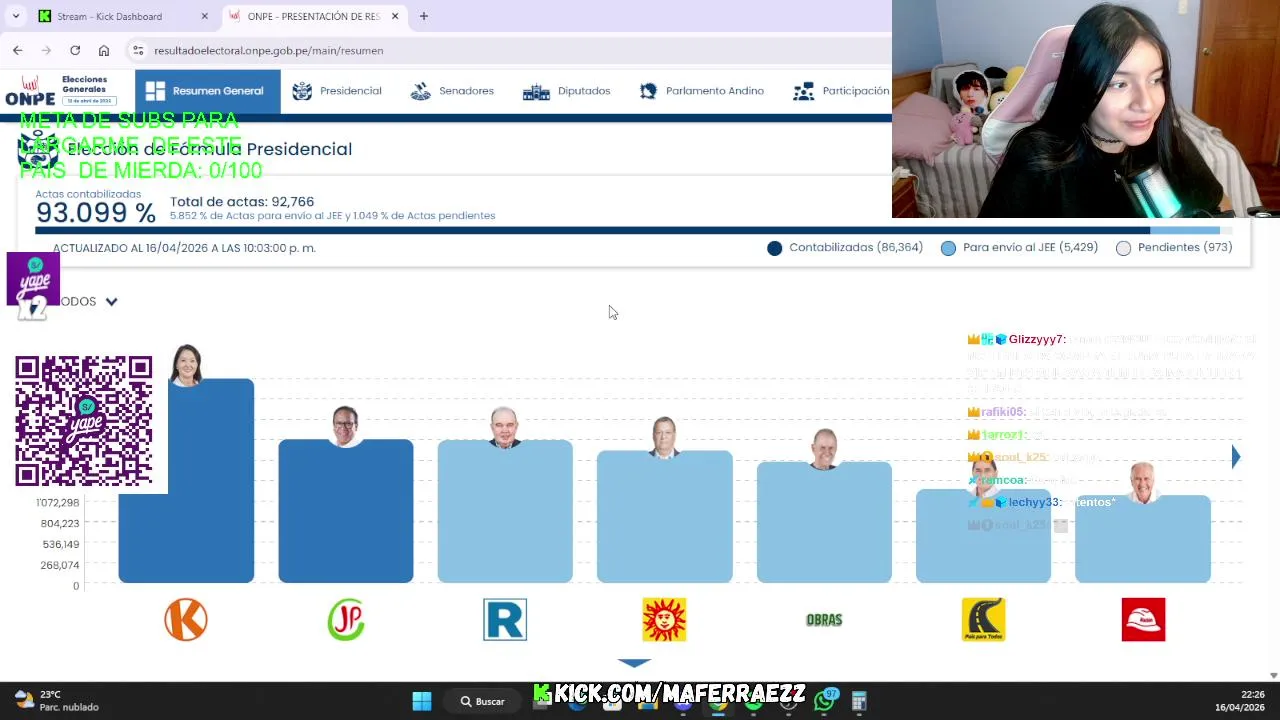Select the orange K party logo
The width and height of the screenshot is (1280, 720).
(186, 620)
